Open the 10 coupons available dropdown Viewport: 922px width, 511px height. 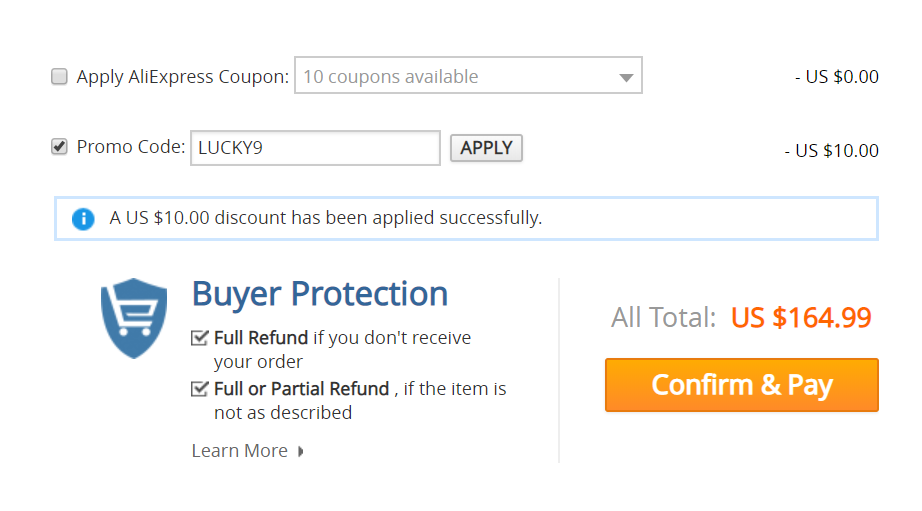(468, 75)
